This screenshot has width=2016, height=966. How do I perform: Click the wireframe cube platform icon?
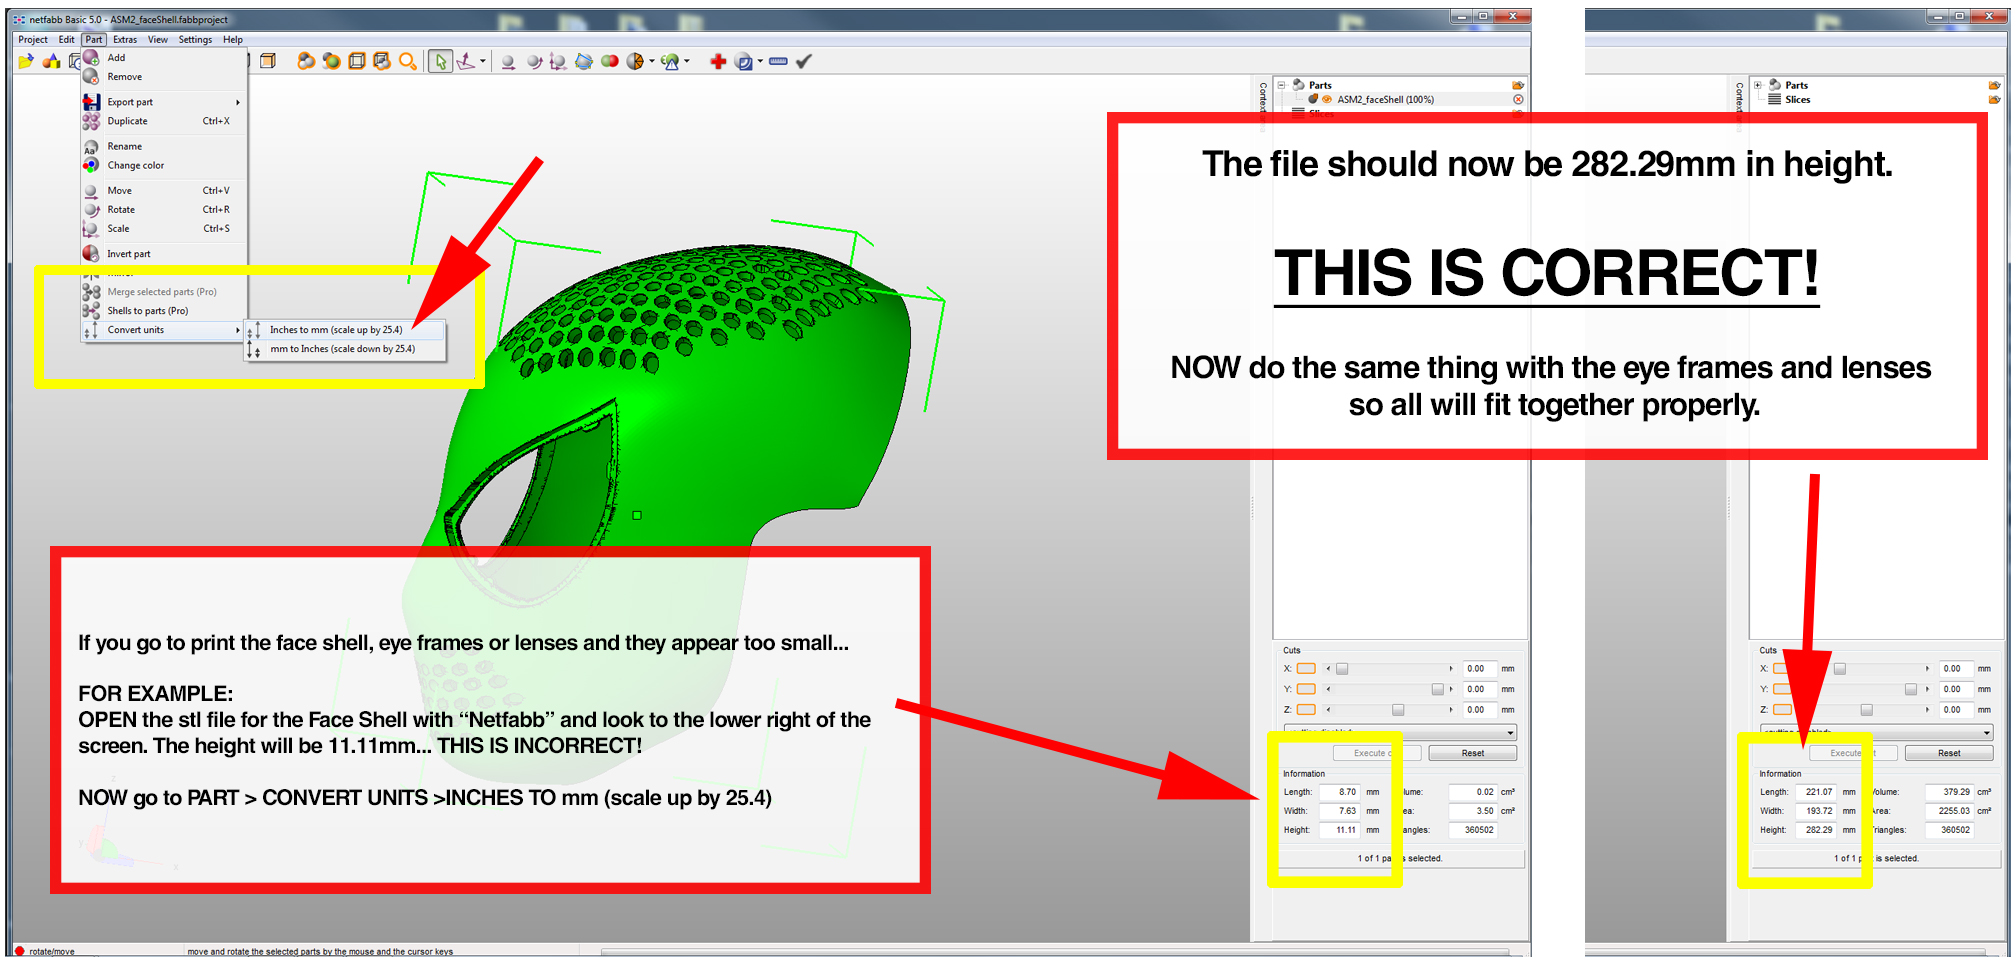pyautogui.click(x=357, y=62)
